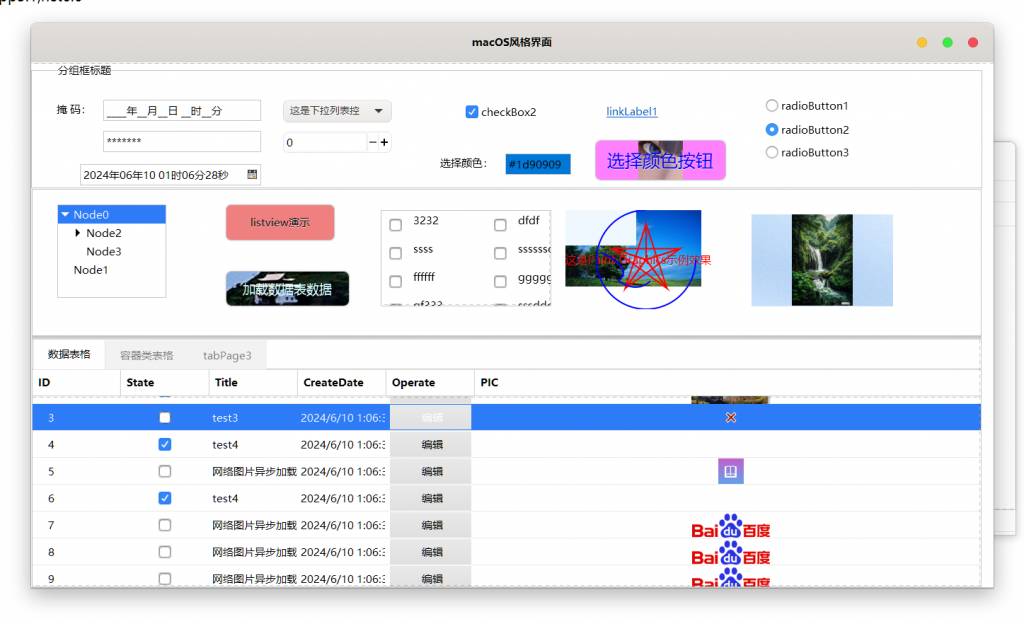Switch to the 容器类表格 tab

146,355
